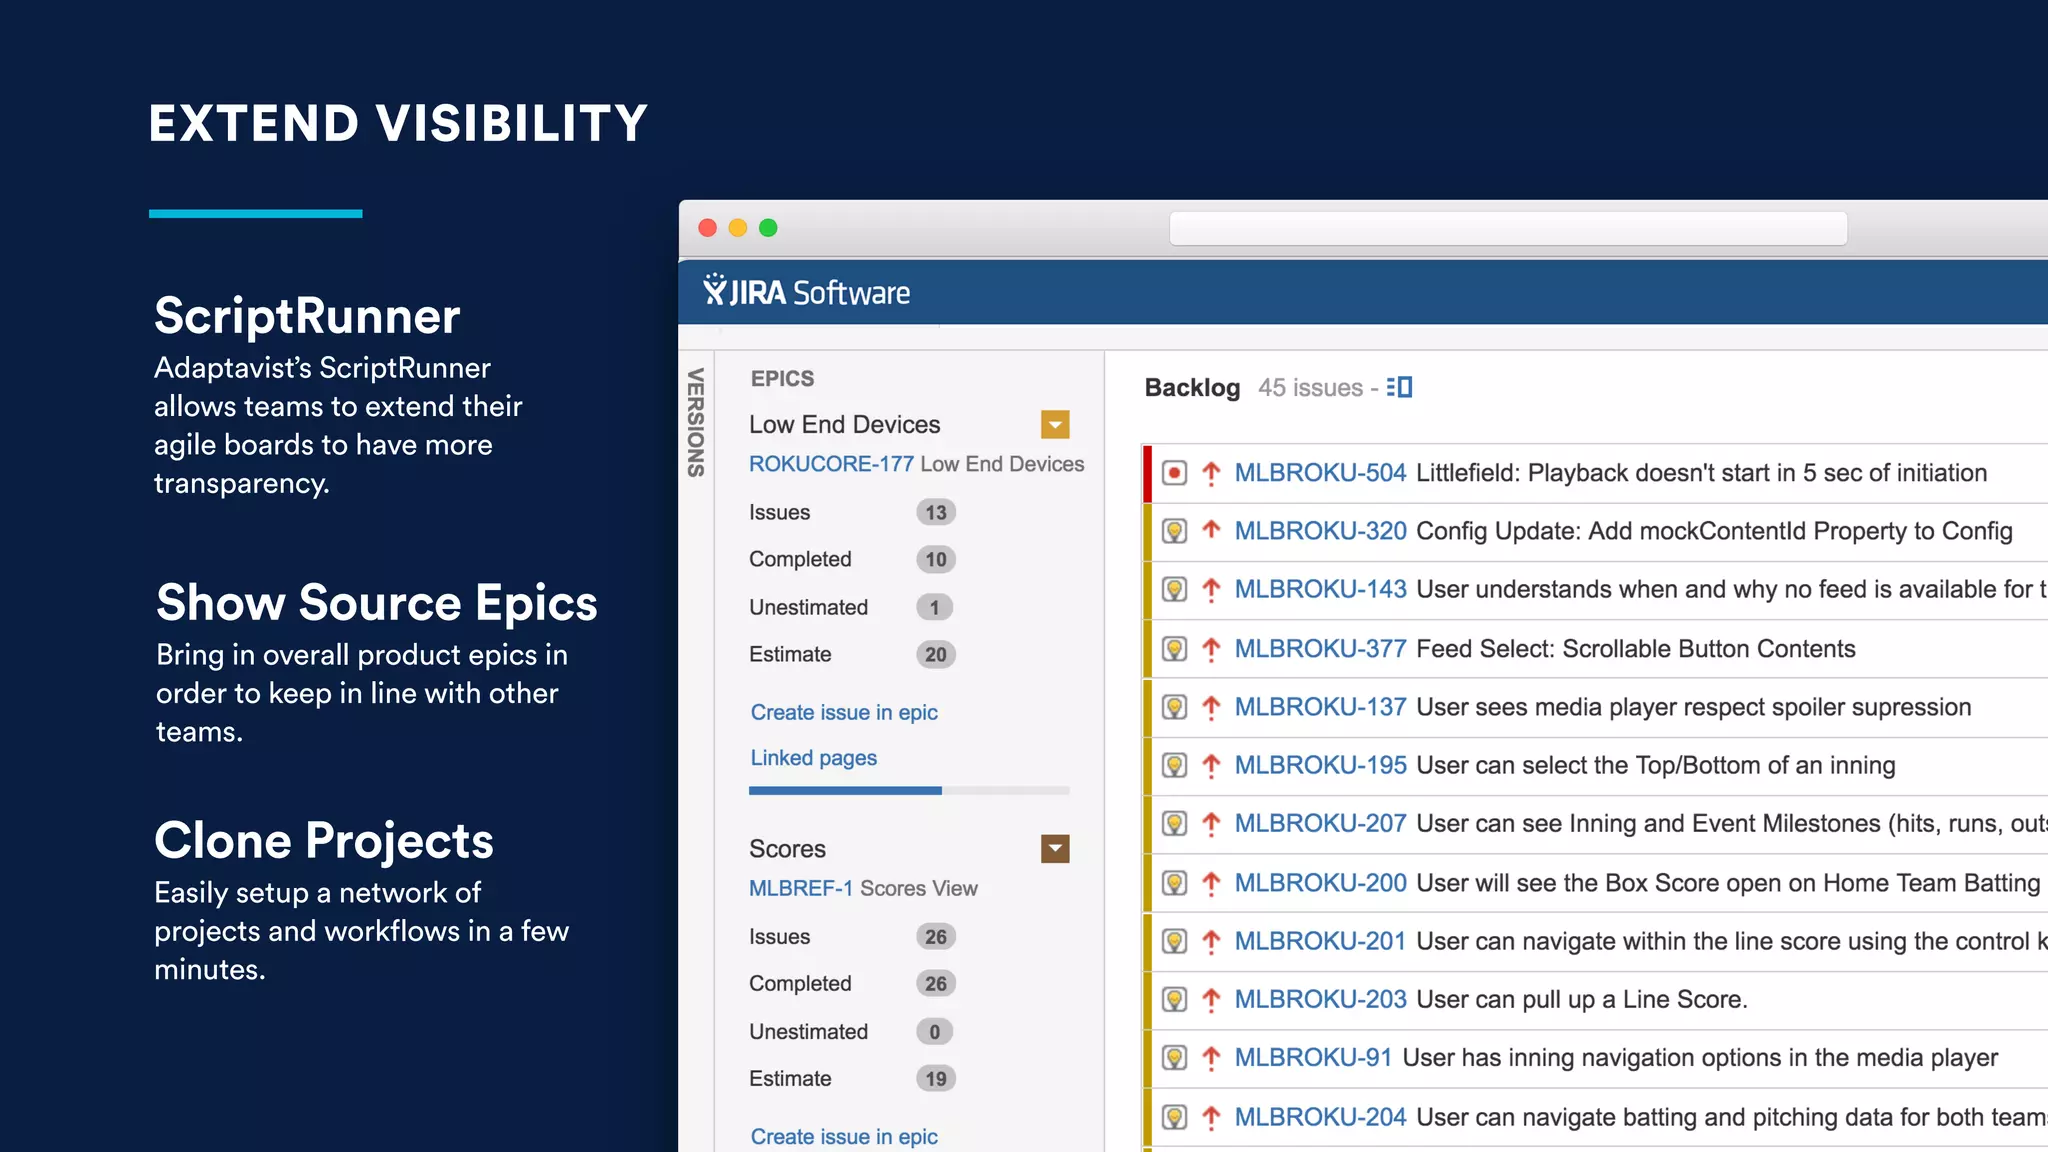Click priority arrow on MLBROKU-137
Image resolution: width=2048 pixels, height=1152 pixels.
(x=1211, y=707)
